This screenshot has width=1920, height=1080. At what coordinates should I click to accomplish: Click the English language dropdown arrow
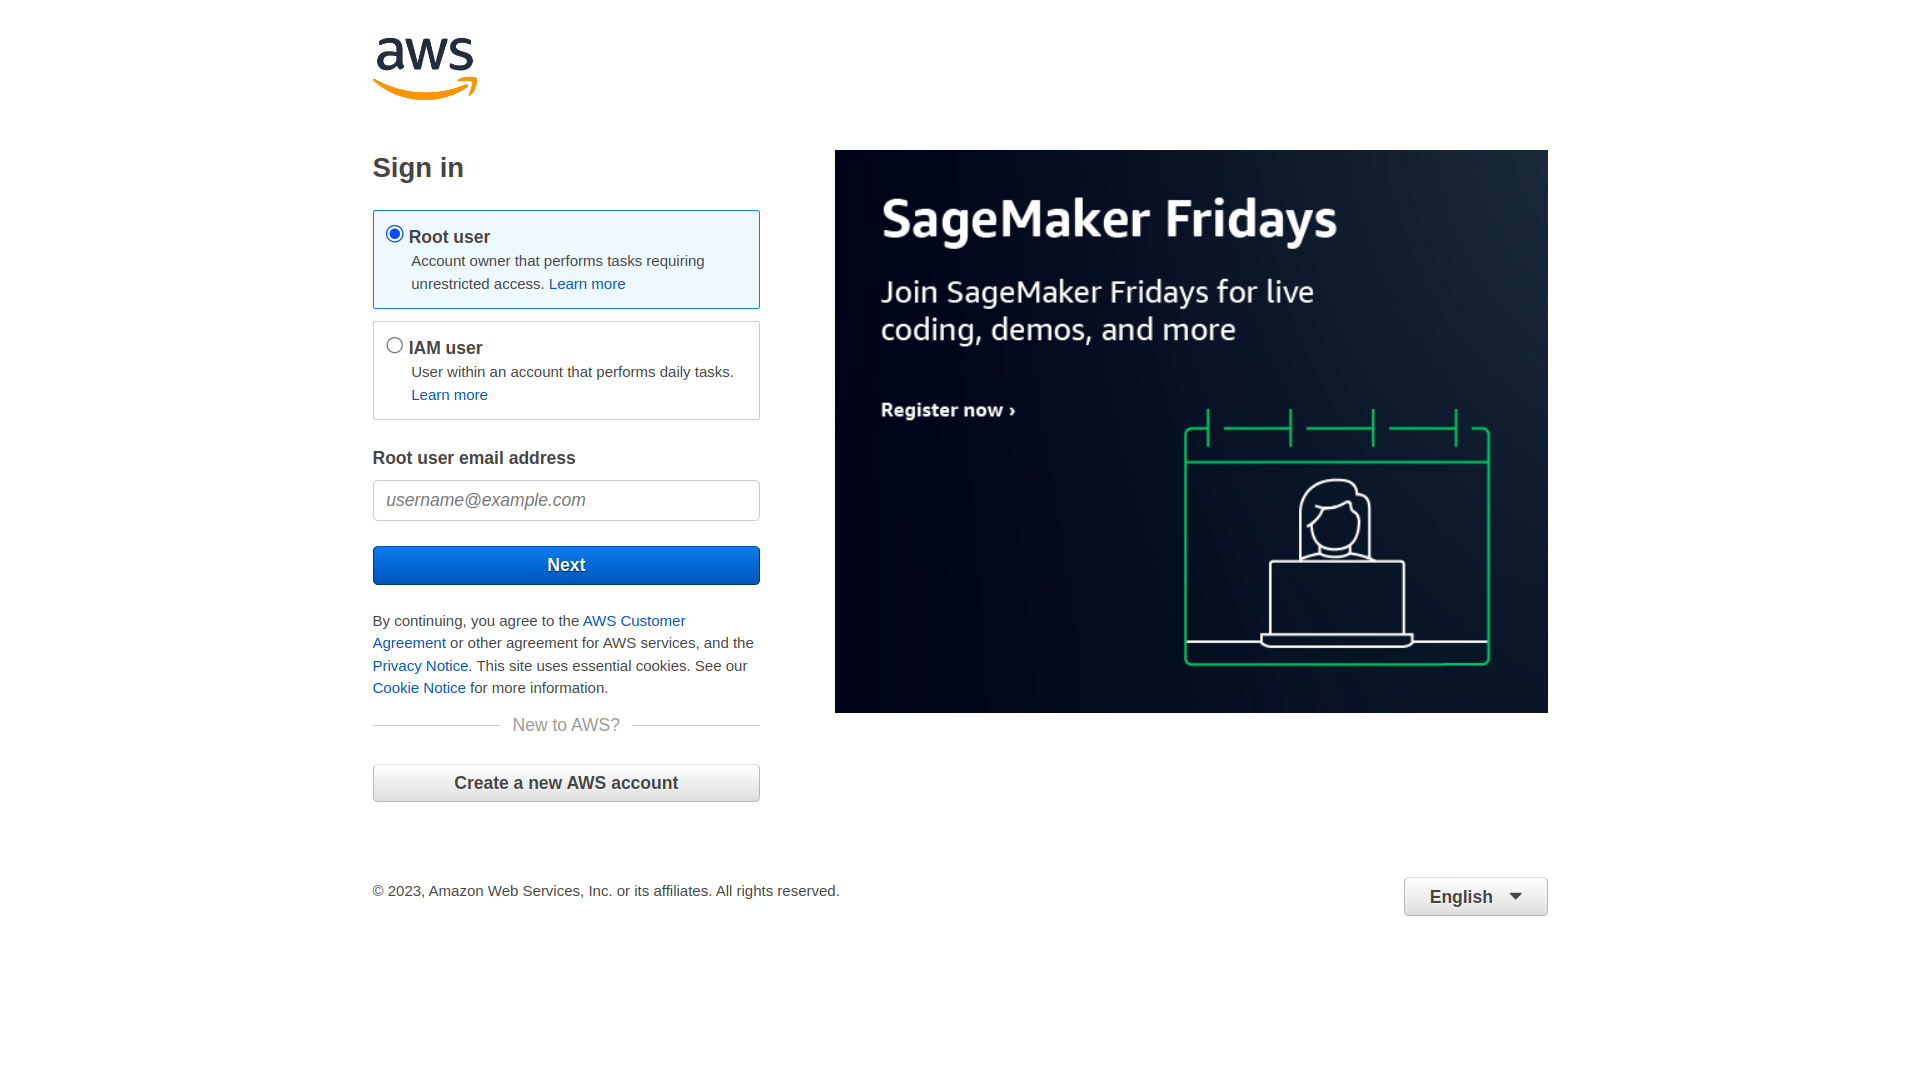pyautogui.click(x=1516, y=897)
